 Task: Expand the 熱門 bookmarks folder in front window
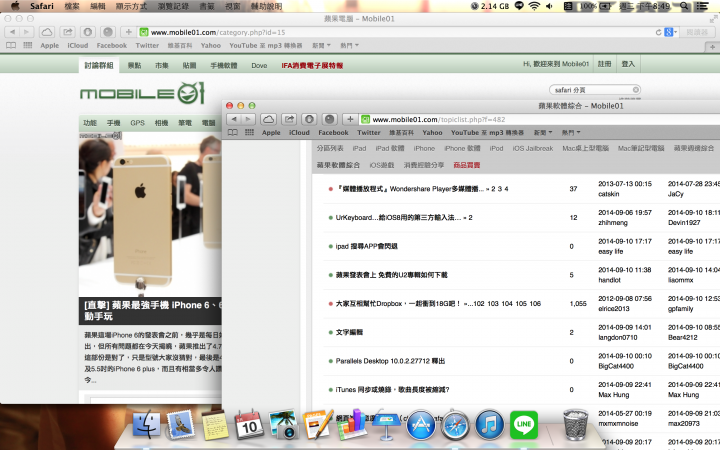[x=571, y=132]
